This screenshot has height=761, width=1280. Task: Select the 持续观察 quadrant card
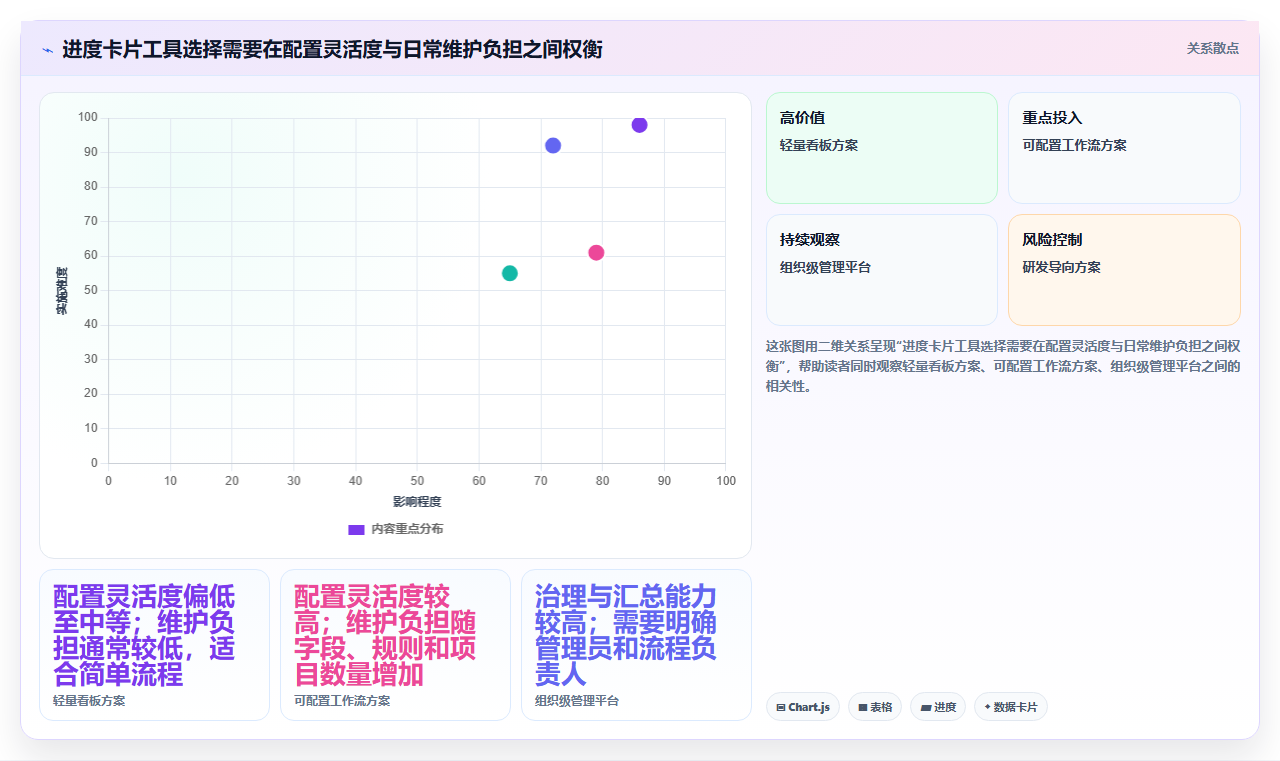tap(882, 270)
